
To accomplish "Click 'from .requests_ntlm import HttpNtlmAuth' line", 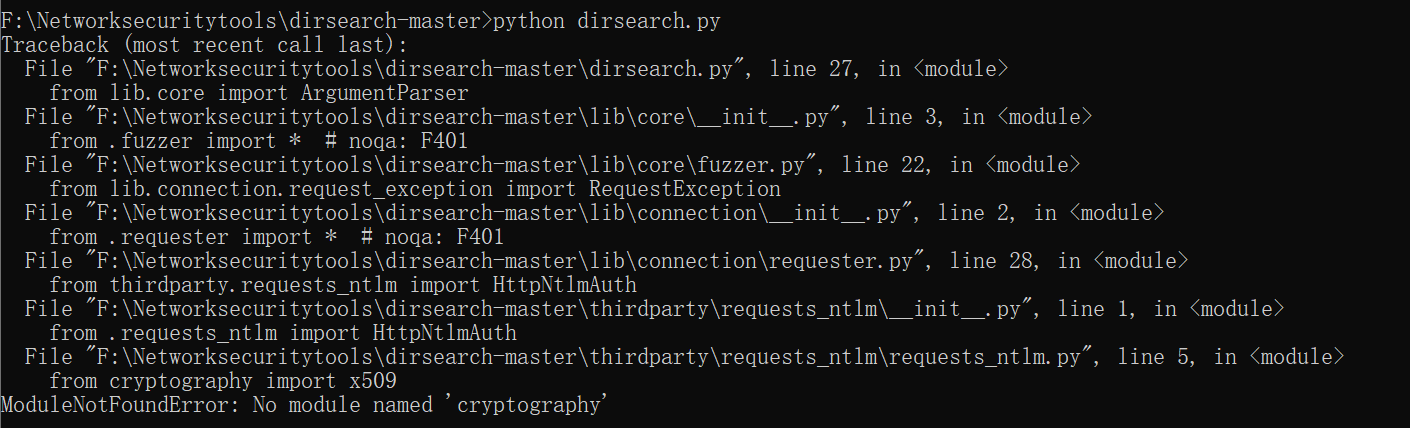I will [283, 333].
